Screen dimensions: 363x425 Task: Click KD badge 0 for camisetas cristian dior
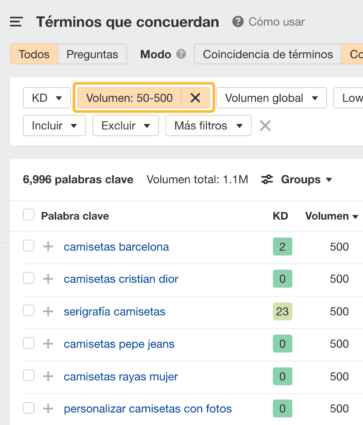pos(282,279)
